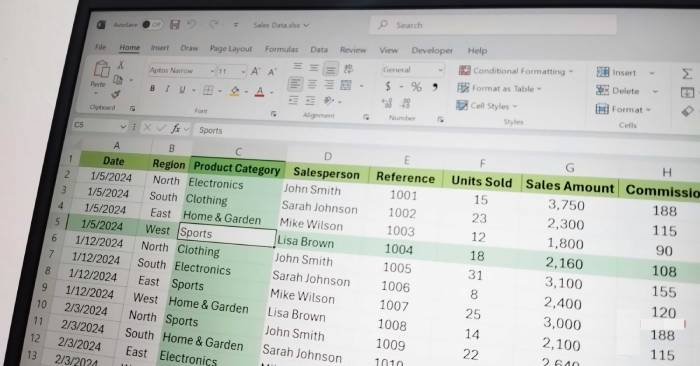Click the Fill down icon below AutoSum
The width and height of the screenshot is (700, 366).
pos(687,92)
